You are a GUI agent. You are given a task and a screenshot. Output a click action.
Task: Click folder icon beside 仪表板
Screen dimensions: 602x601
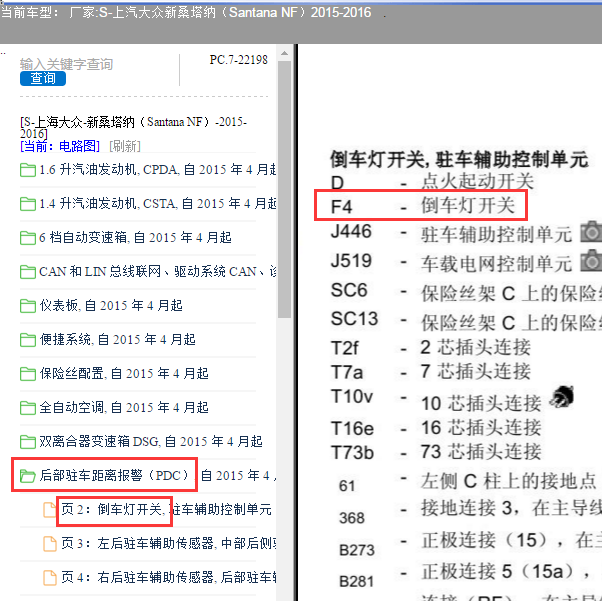(28, 306)
